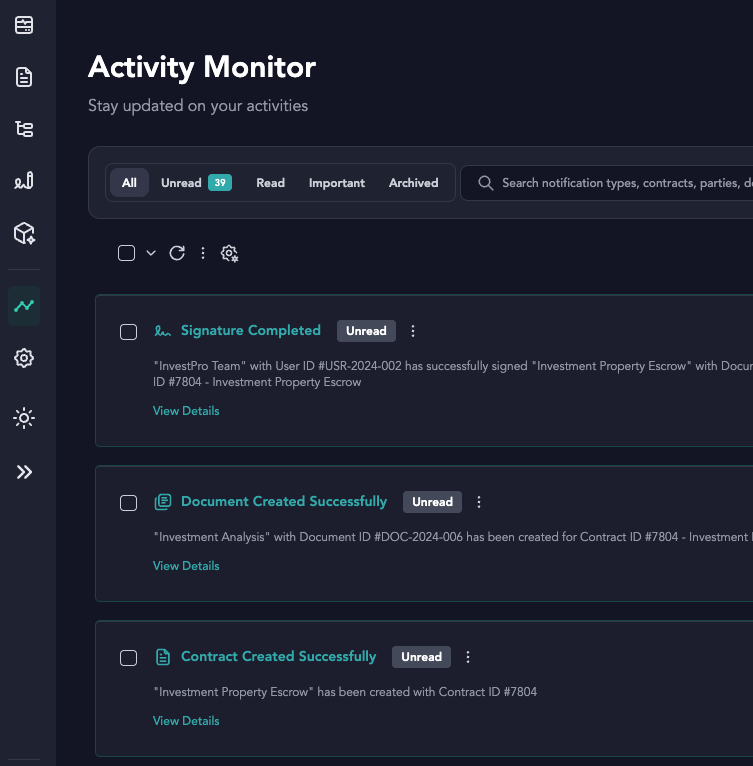Open bulk actions three-dot menu in toolbar
This screenshot has width=753, height=766.
point(203,253)
